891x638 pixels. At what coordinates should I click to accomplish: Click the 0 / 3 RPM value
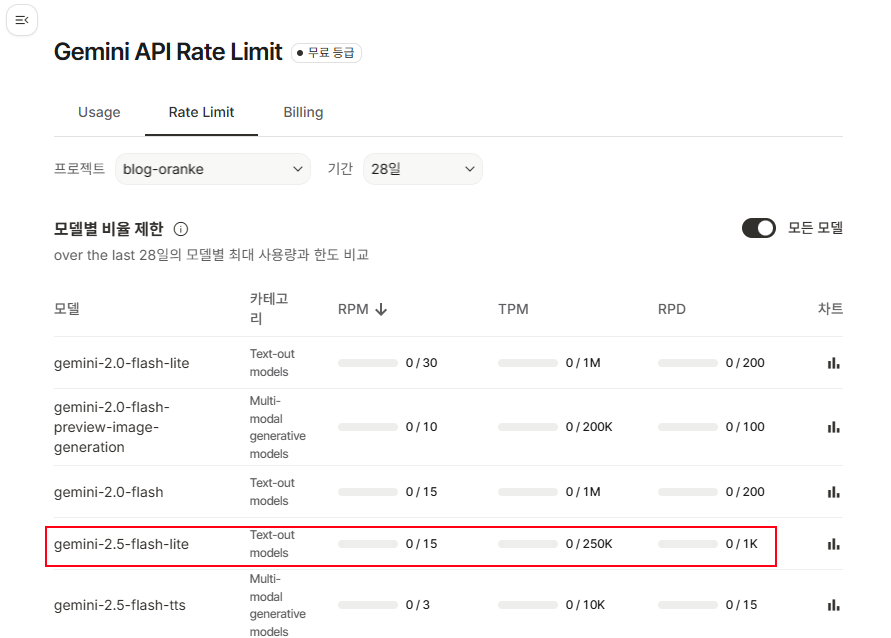pyautogui.click(x=418, y=605)
